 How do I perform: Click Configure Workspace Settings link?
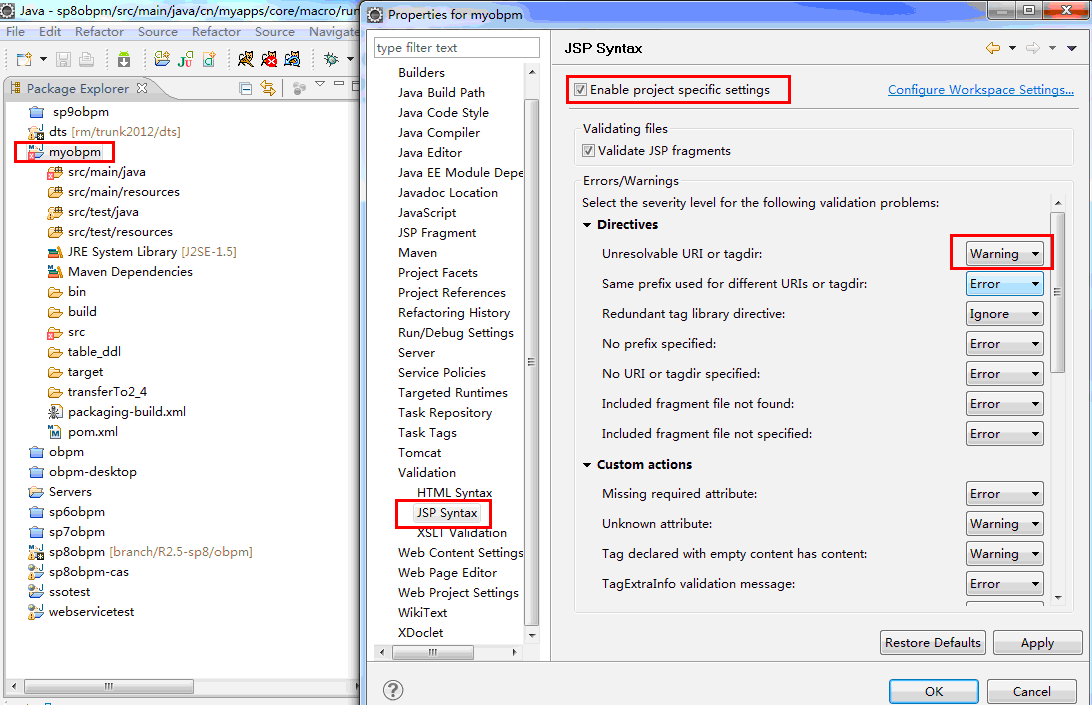[x=981, y=90]
